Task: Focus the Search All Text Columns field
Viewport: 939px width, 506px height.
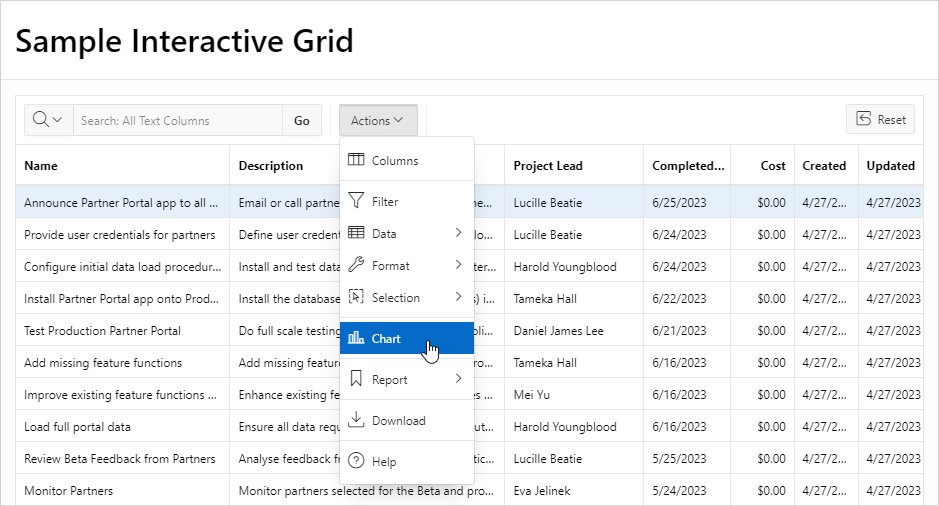Action: pyautogui.click(x=178, y=120)
